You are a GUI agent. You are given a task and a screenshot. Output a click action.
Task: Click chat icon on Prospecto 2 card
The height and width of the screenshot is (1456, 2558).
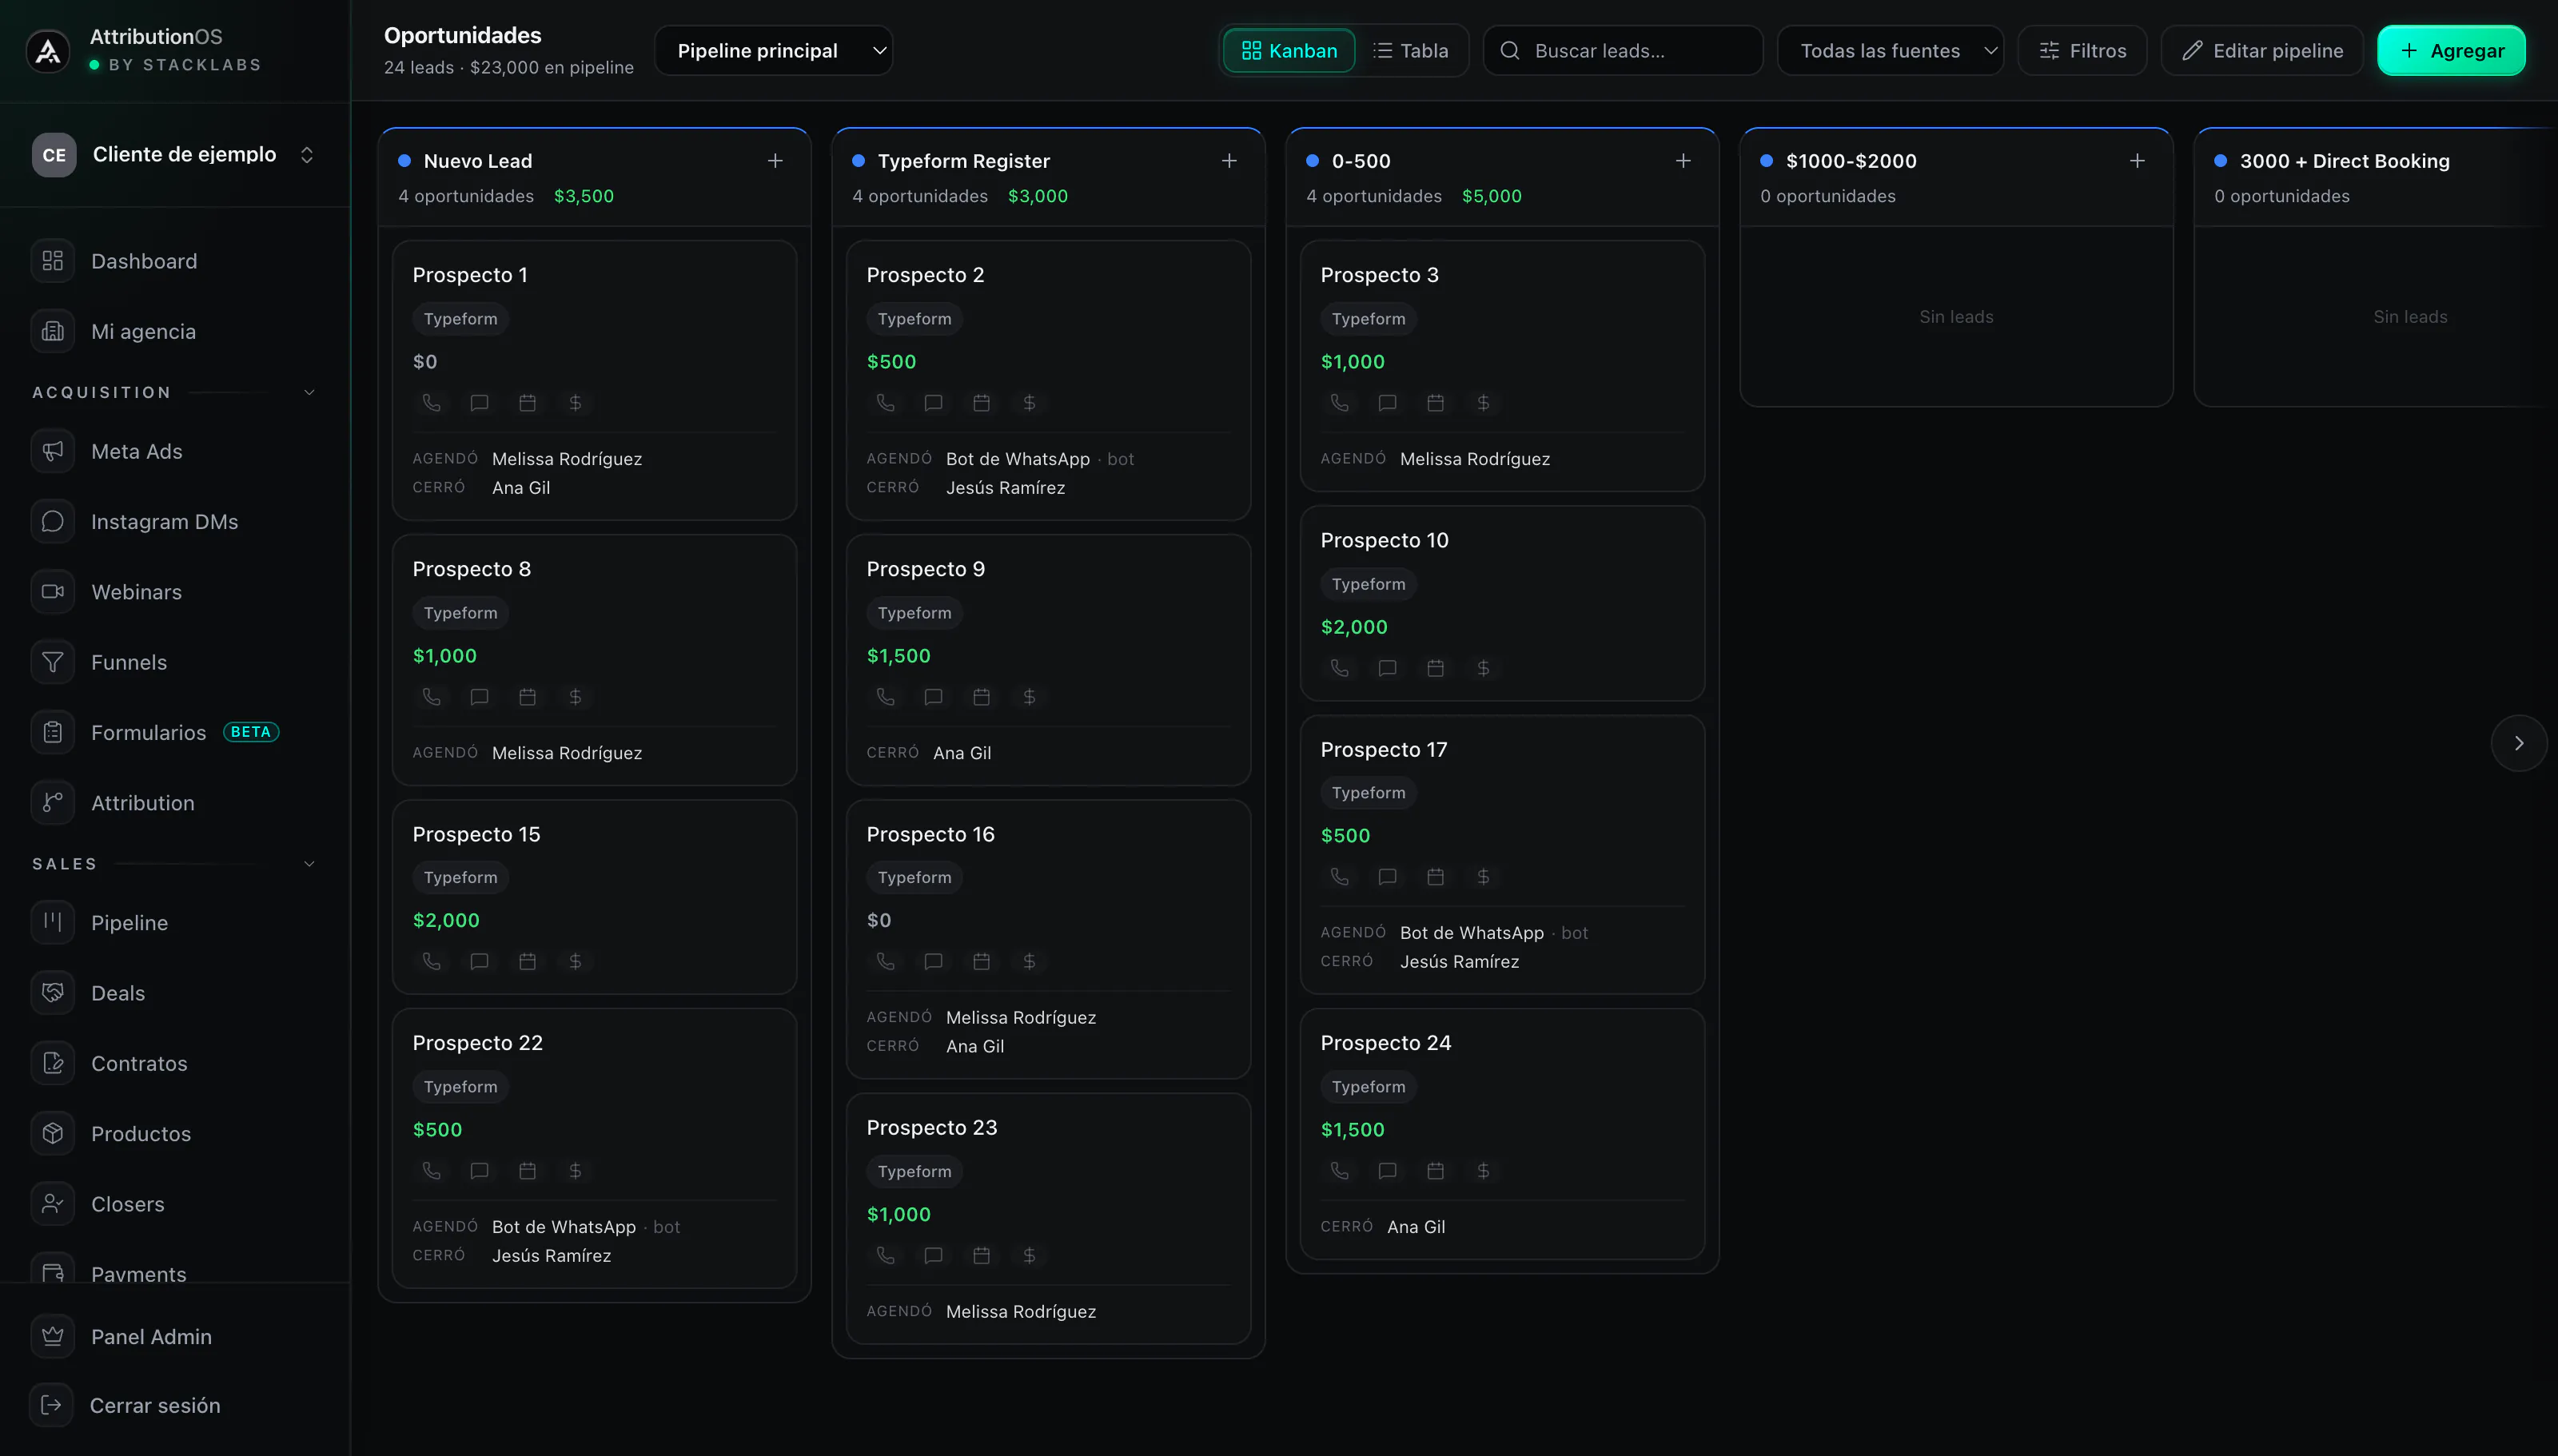(933, 403)
